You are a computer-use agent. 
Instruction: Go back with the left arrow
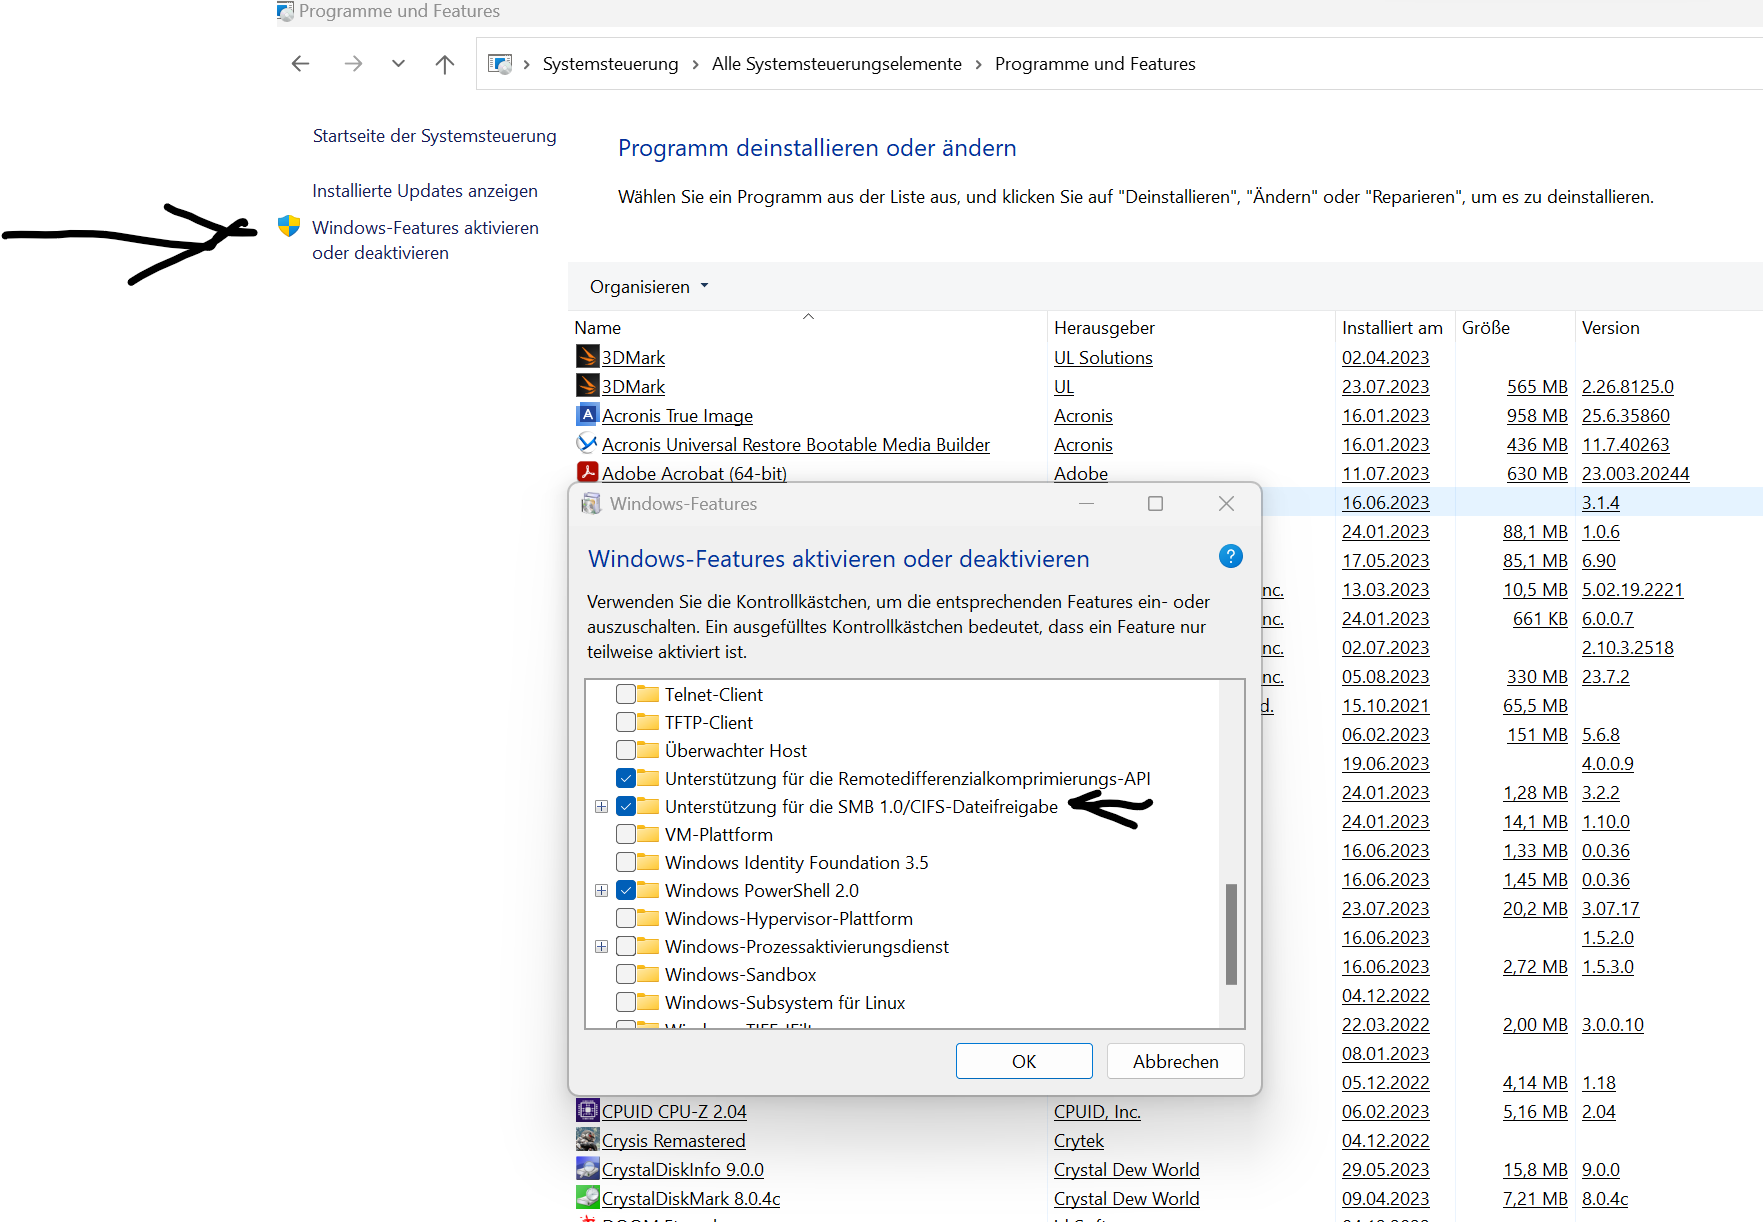point(300,64)
